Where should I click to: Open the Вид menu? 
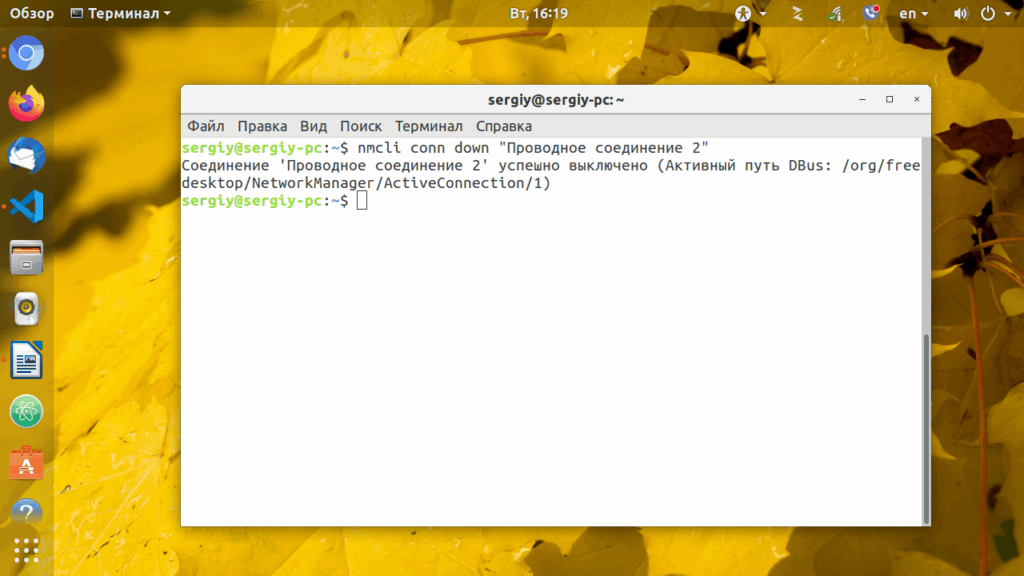313,126
